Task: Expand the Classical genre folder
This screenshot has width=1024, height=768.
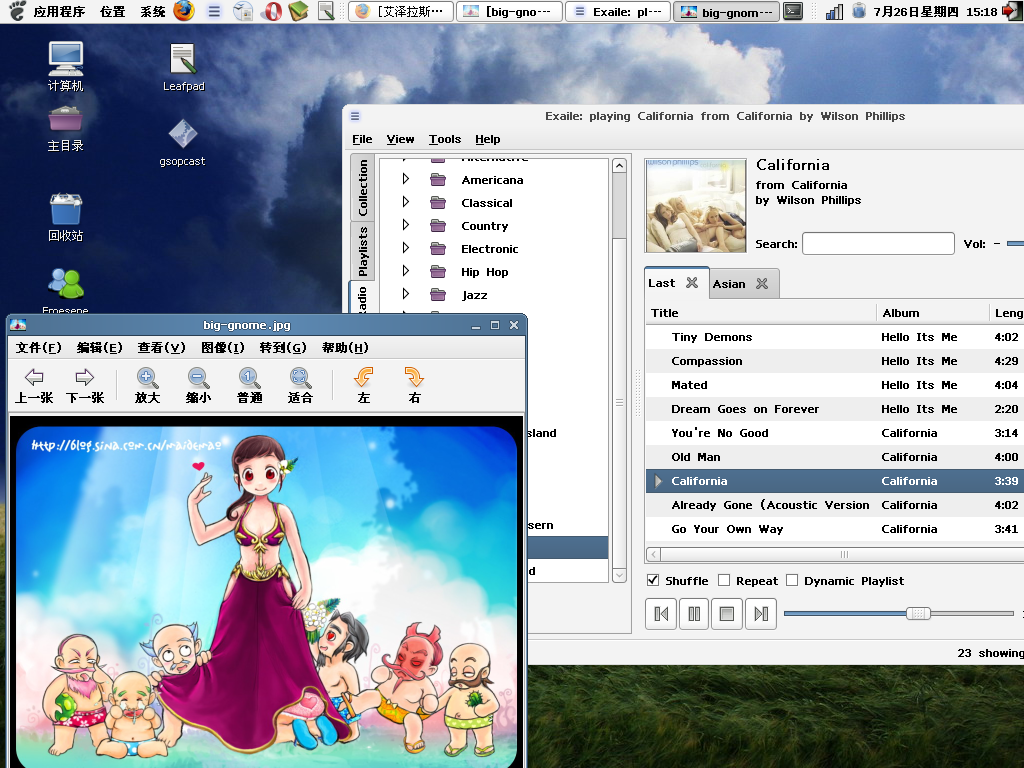Action: pyautogui.click(x=406, y=202)
